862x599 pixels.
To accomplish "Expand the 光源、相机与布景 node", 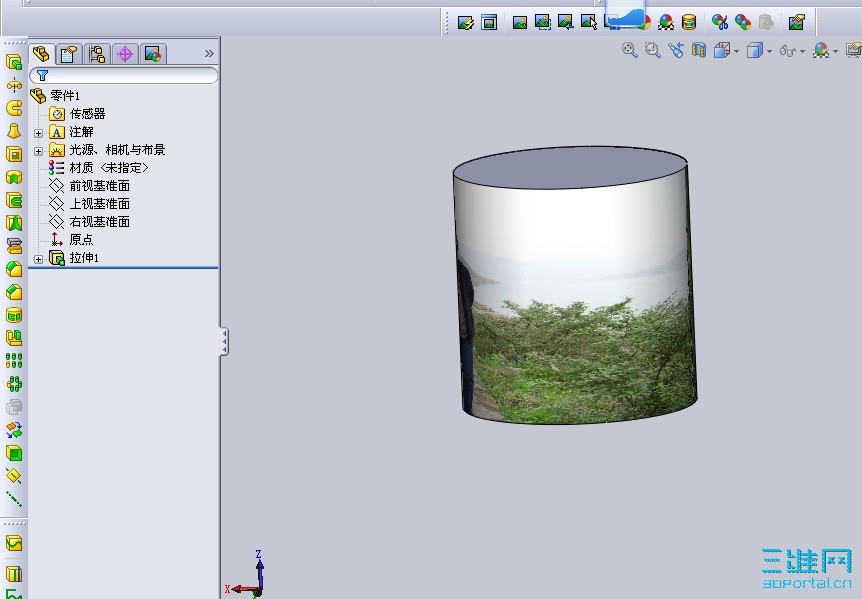I will click(x=38, y=151).
